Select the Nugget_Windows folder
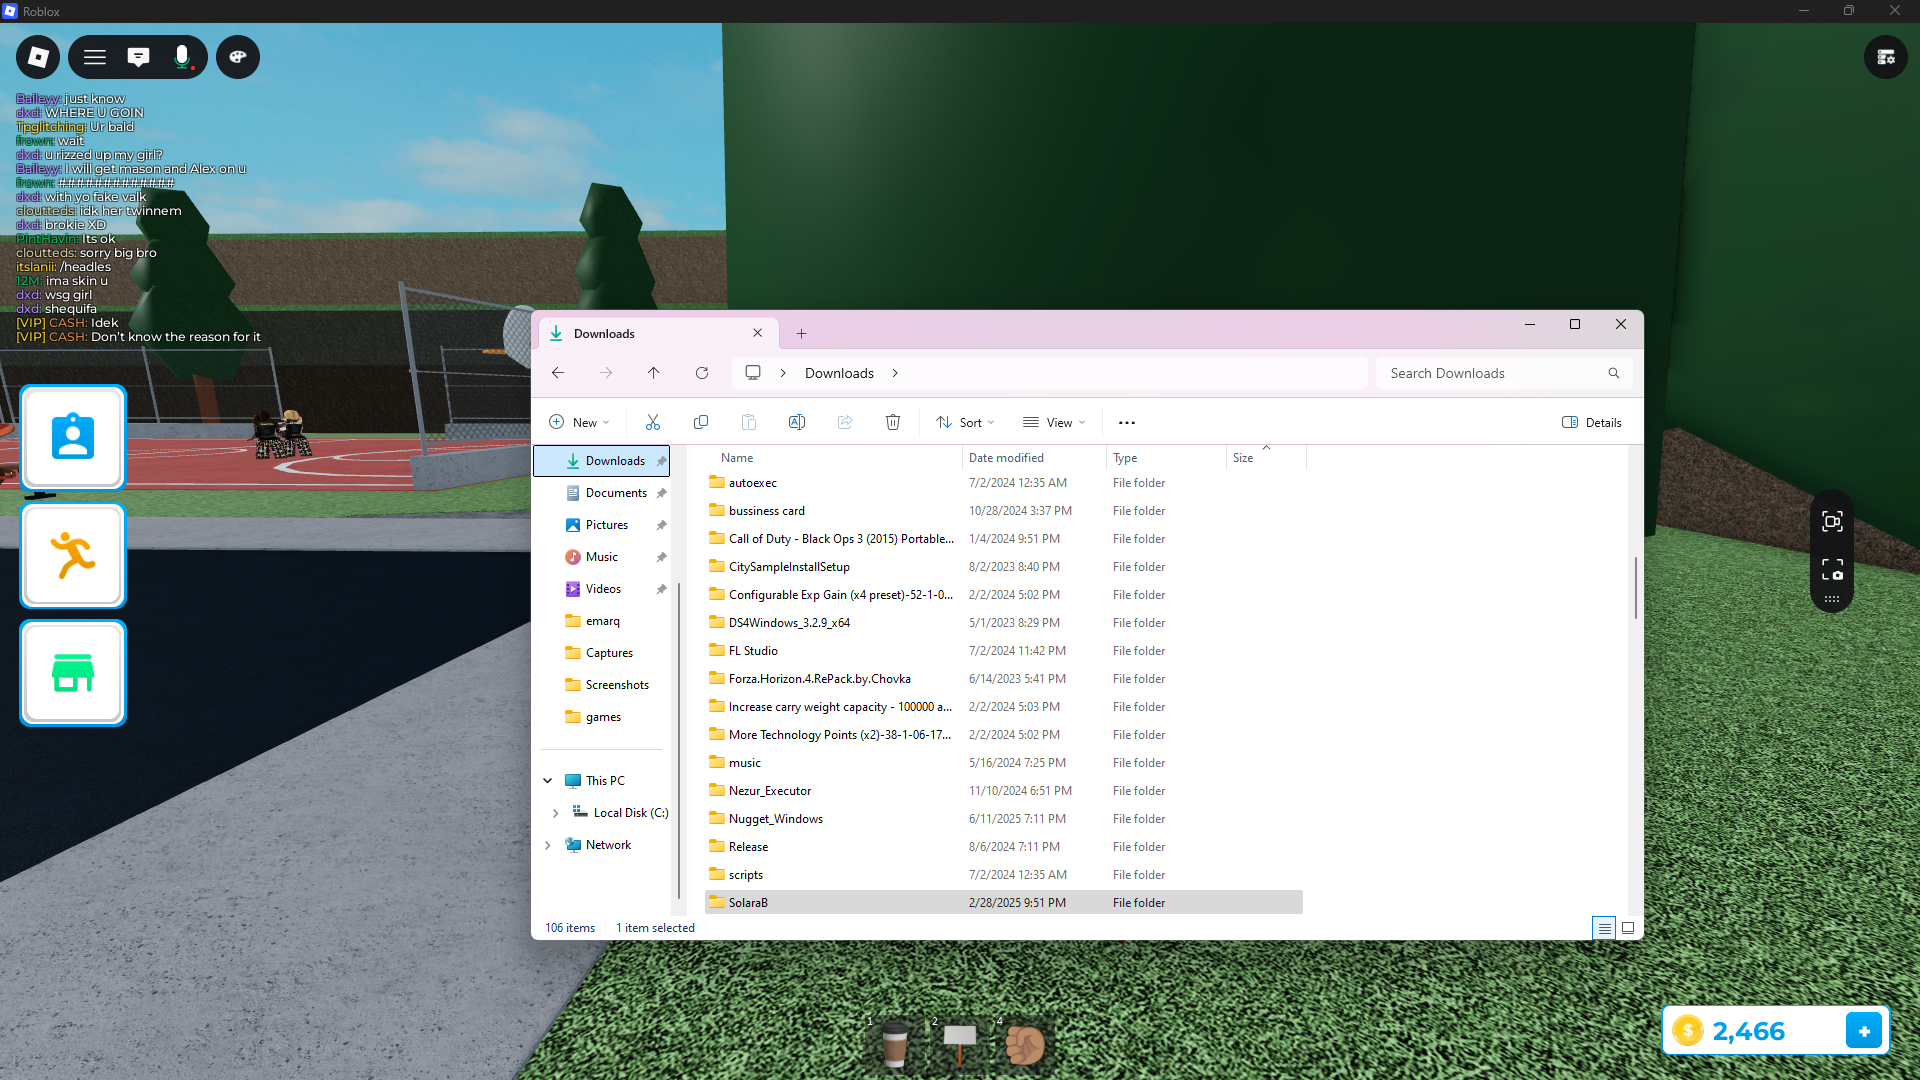Screen dimensions: 1920x1080 click(1004, 819)
